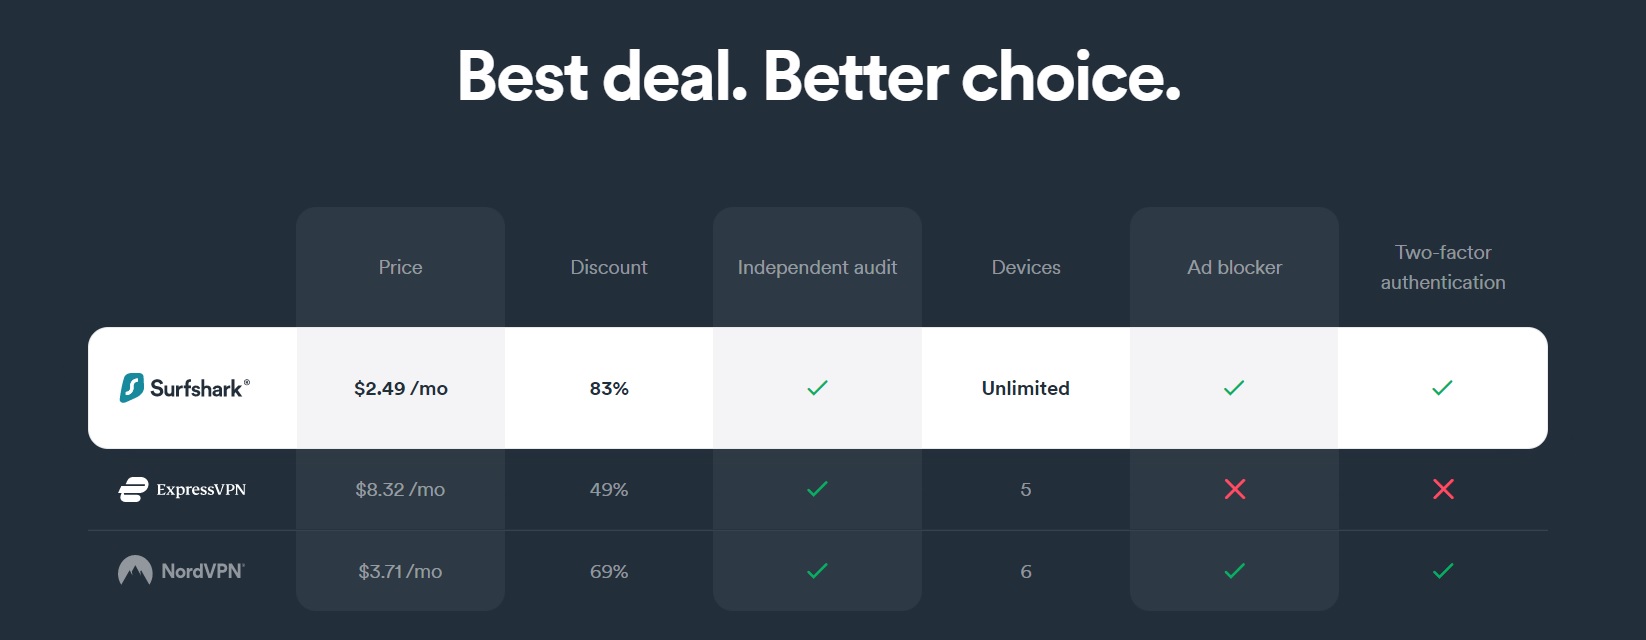Click the ExpressVPN $8.32 /mo price
The width and height of the screenshot is (1646, 640).
(x=400, y=489)
